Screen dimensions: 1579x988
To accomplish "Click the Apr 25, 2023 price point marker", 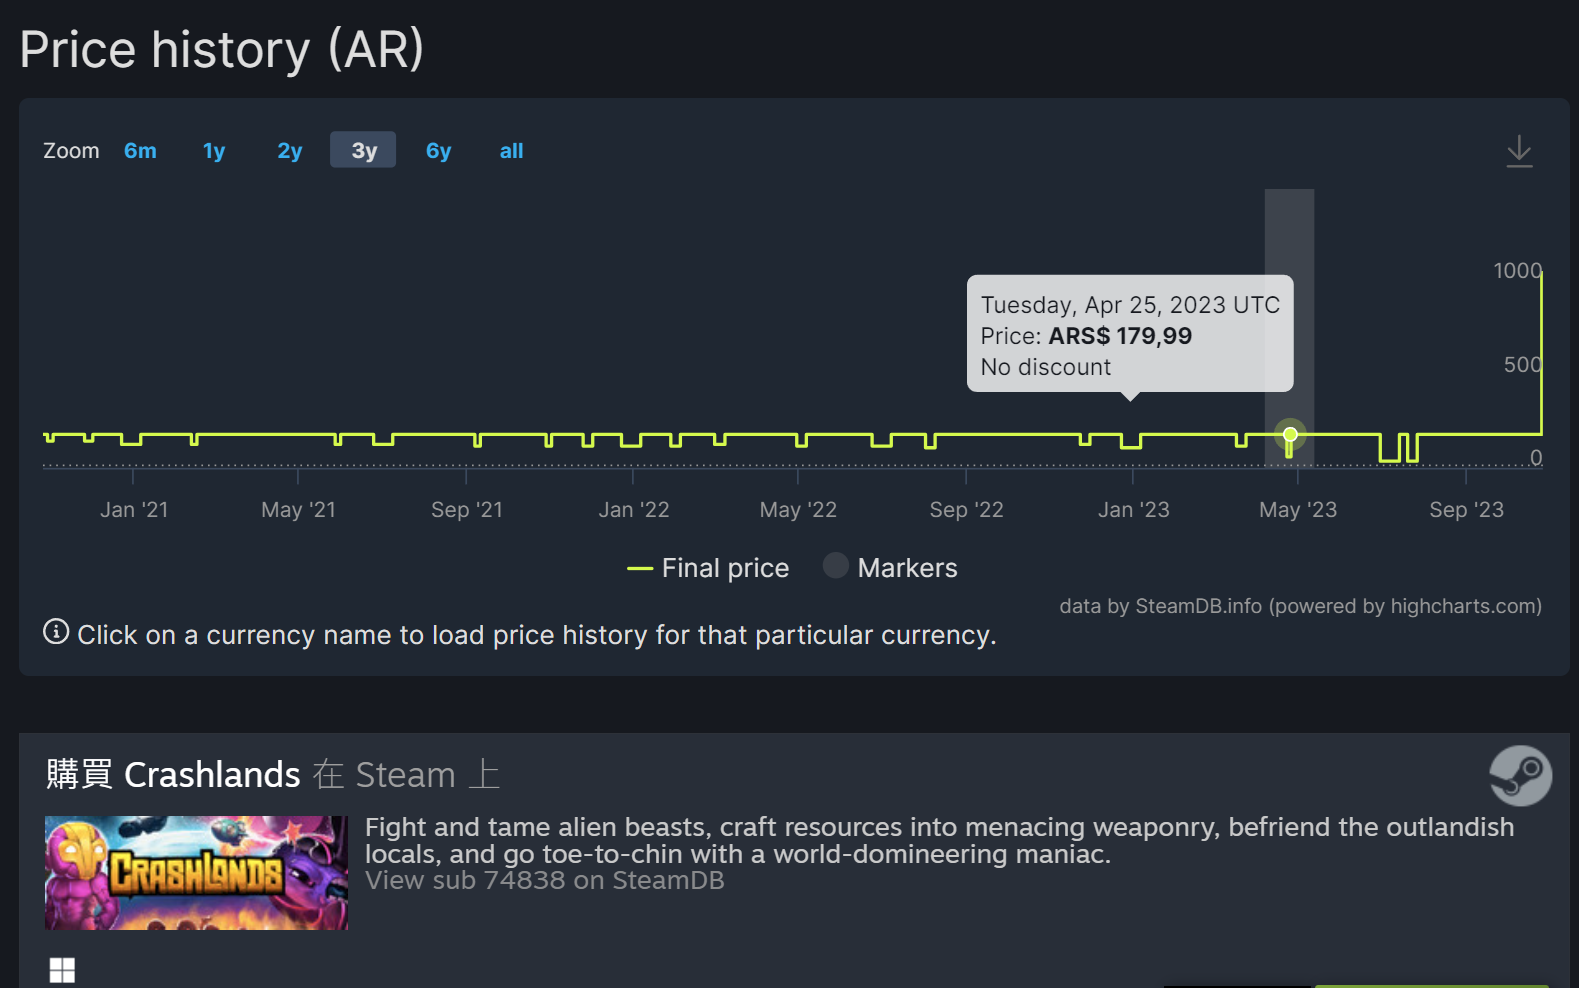I will pos(1290,435).
